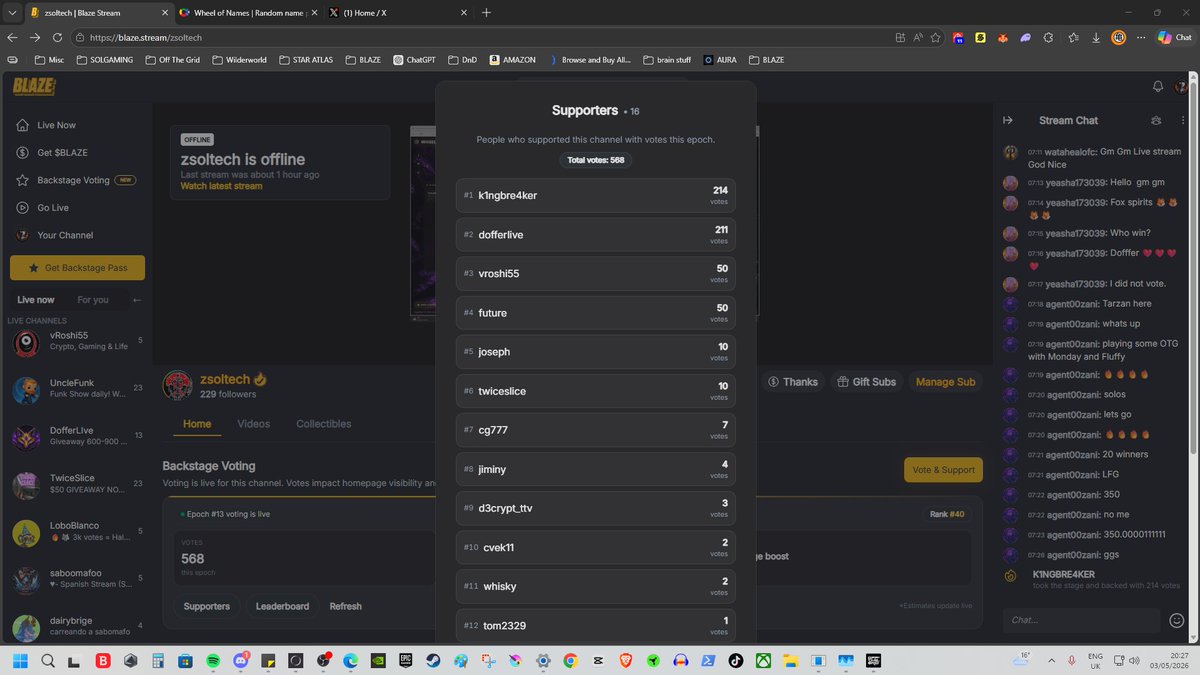This screenshot has height=675, width=1200.
Task: Collapse live channels list arrow
Action: point(137,300)
